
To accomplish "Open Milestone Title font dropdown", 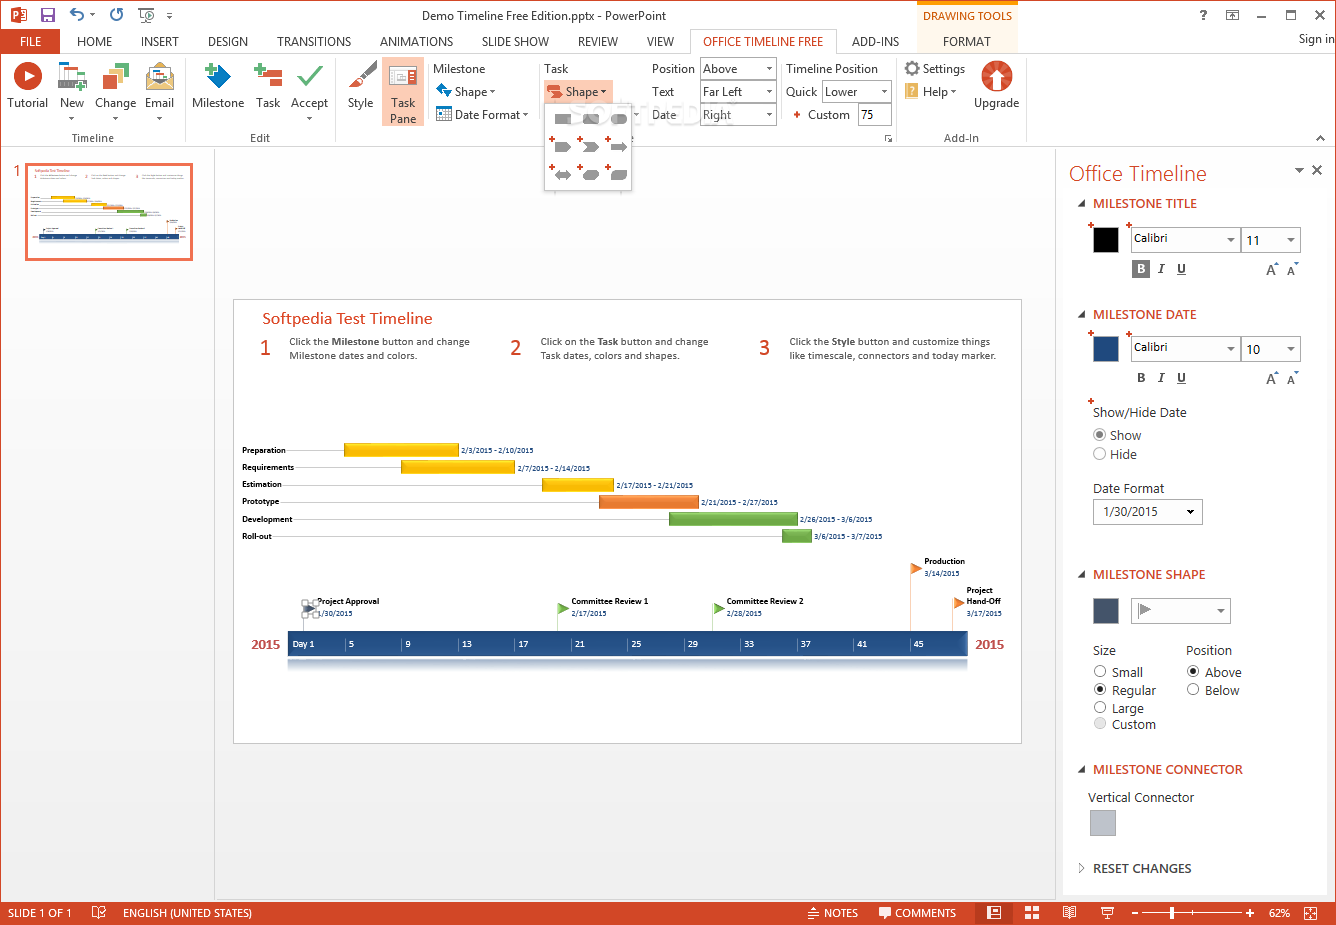I will pos(1231,240).
